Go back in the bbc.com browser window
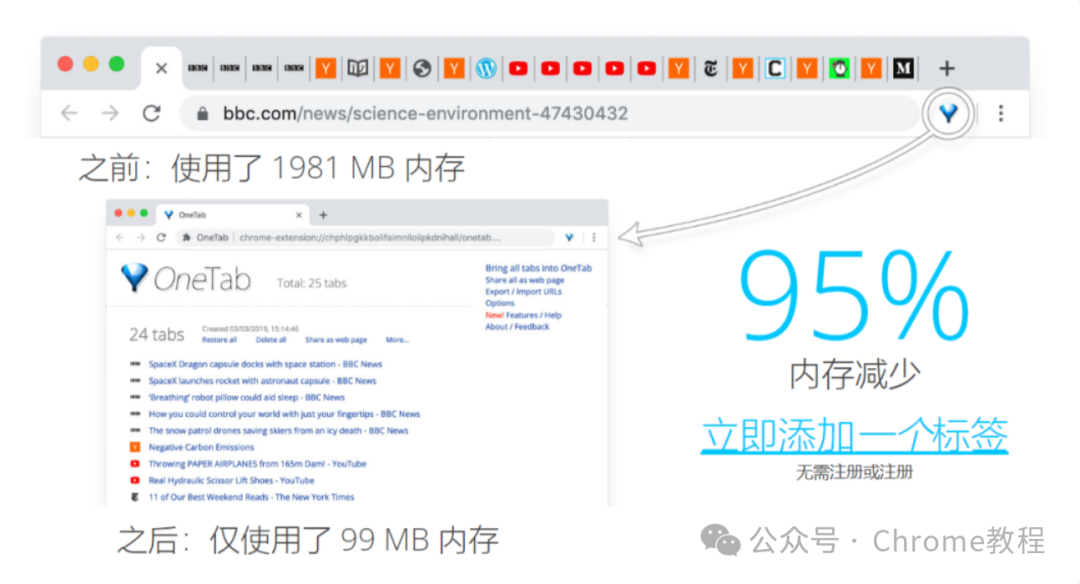Image resolution: width=1080 pixels, height=584 pixels. 69,113
